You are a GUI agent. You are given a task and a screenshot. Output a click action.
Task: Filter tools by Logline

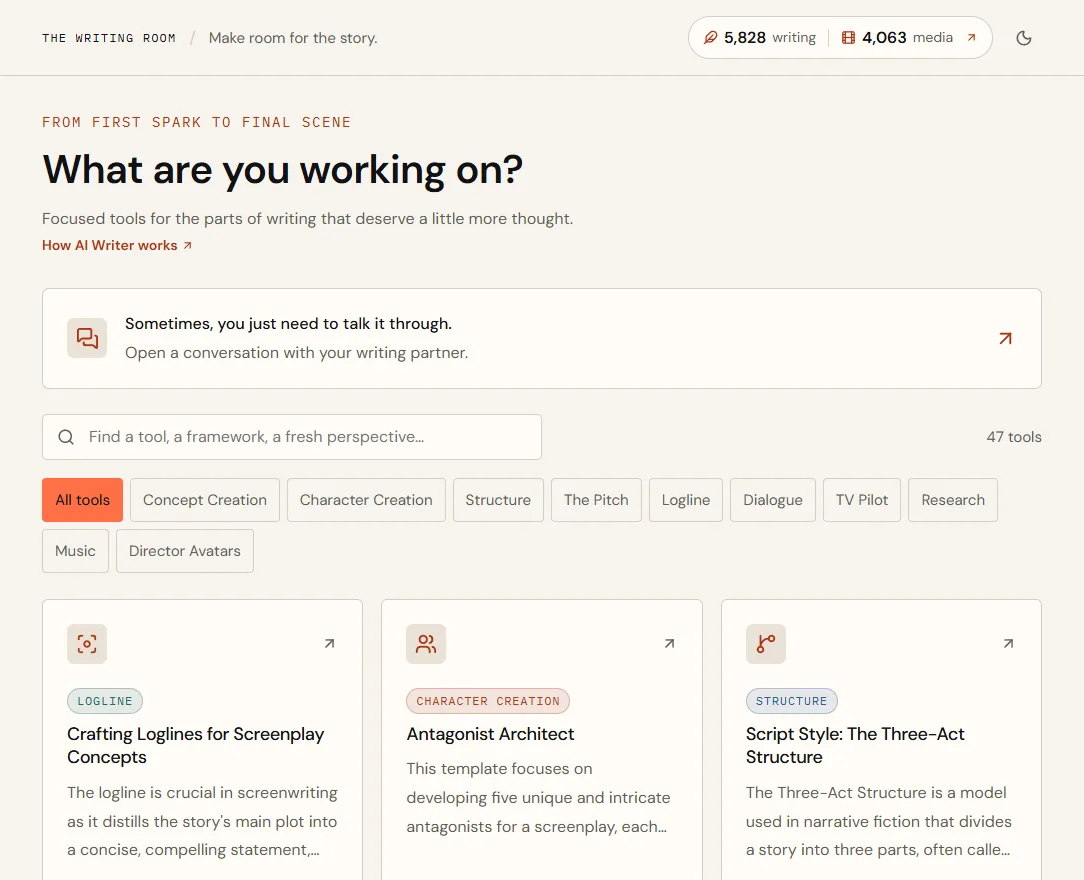click(x=686, y=500)
